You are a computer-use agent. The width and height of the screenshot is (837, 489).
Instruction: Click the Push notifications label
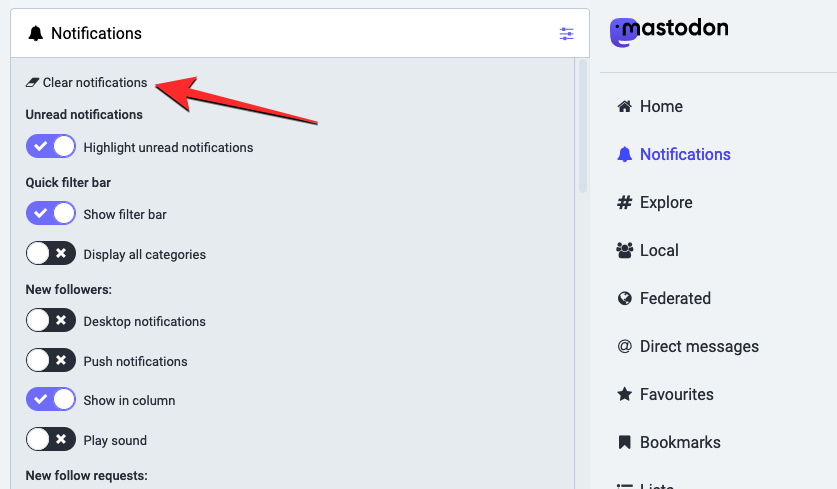[x=136, y=361]
